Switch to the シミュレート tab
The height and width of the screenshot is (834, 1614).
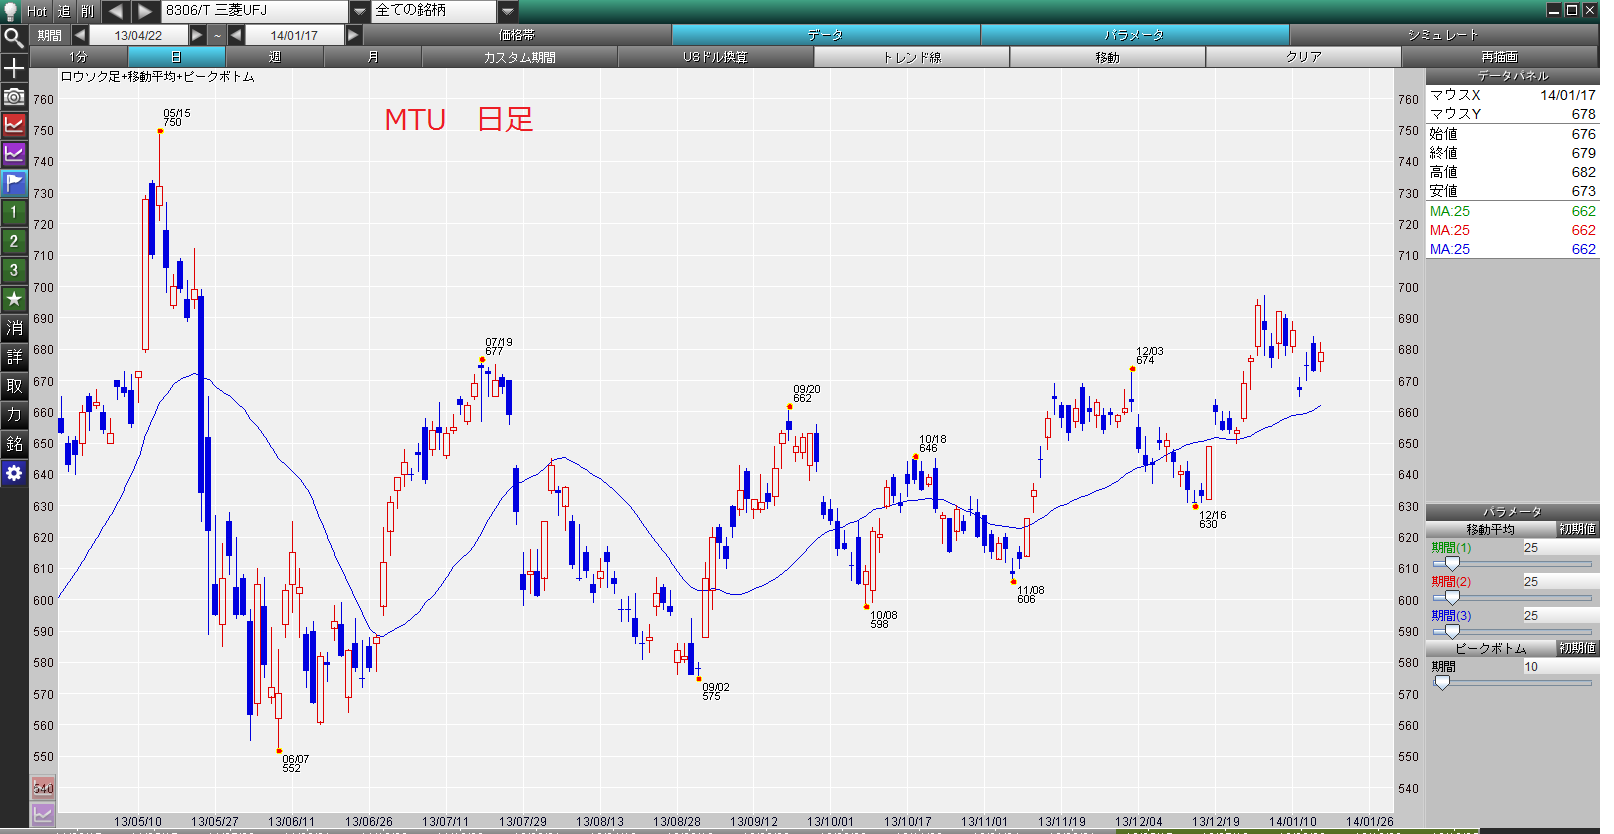1443,35
